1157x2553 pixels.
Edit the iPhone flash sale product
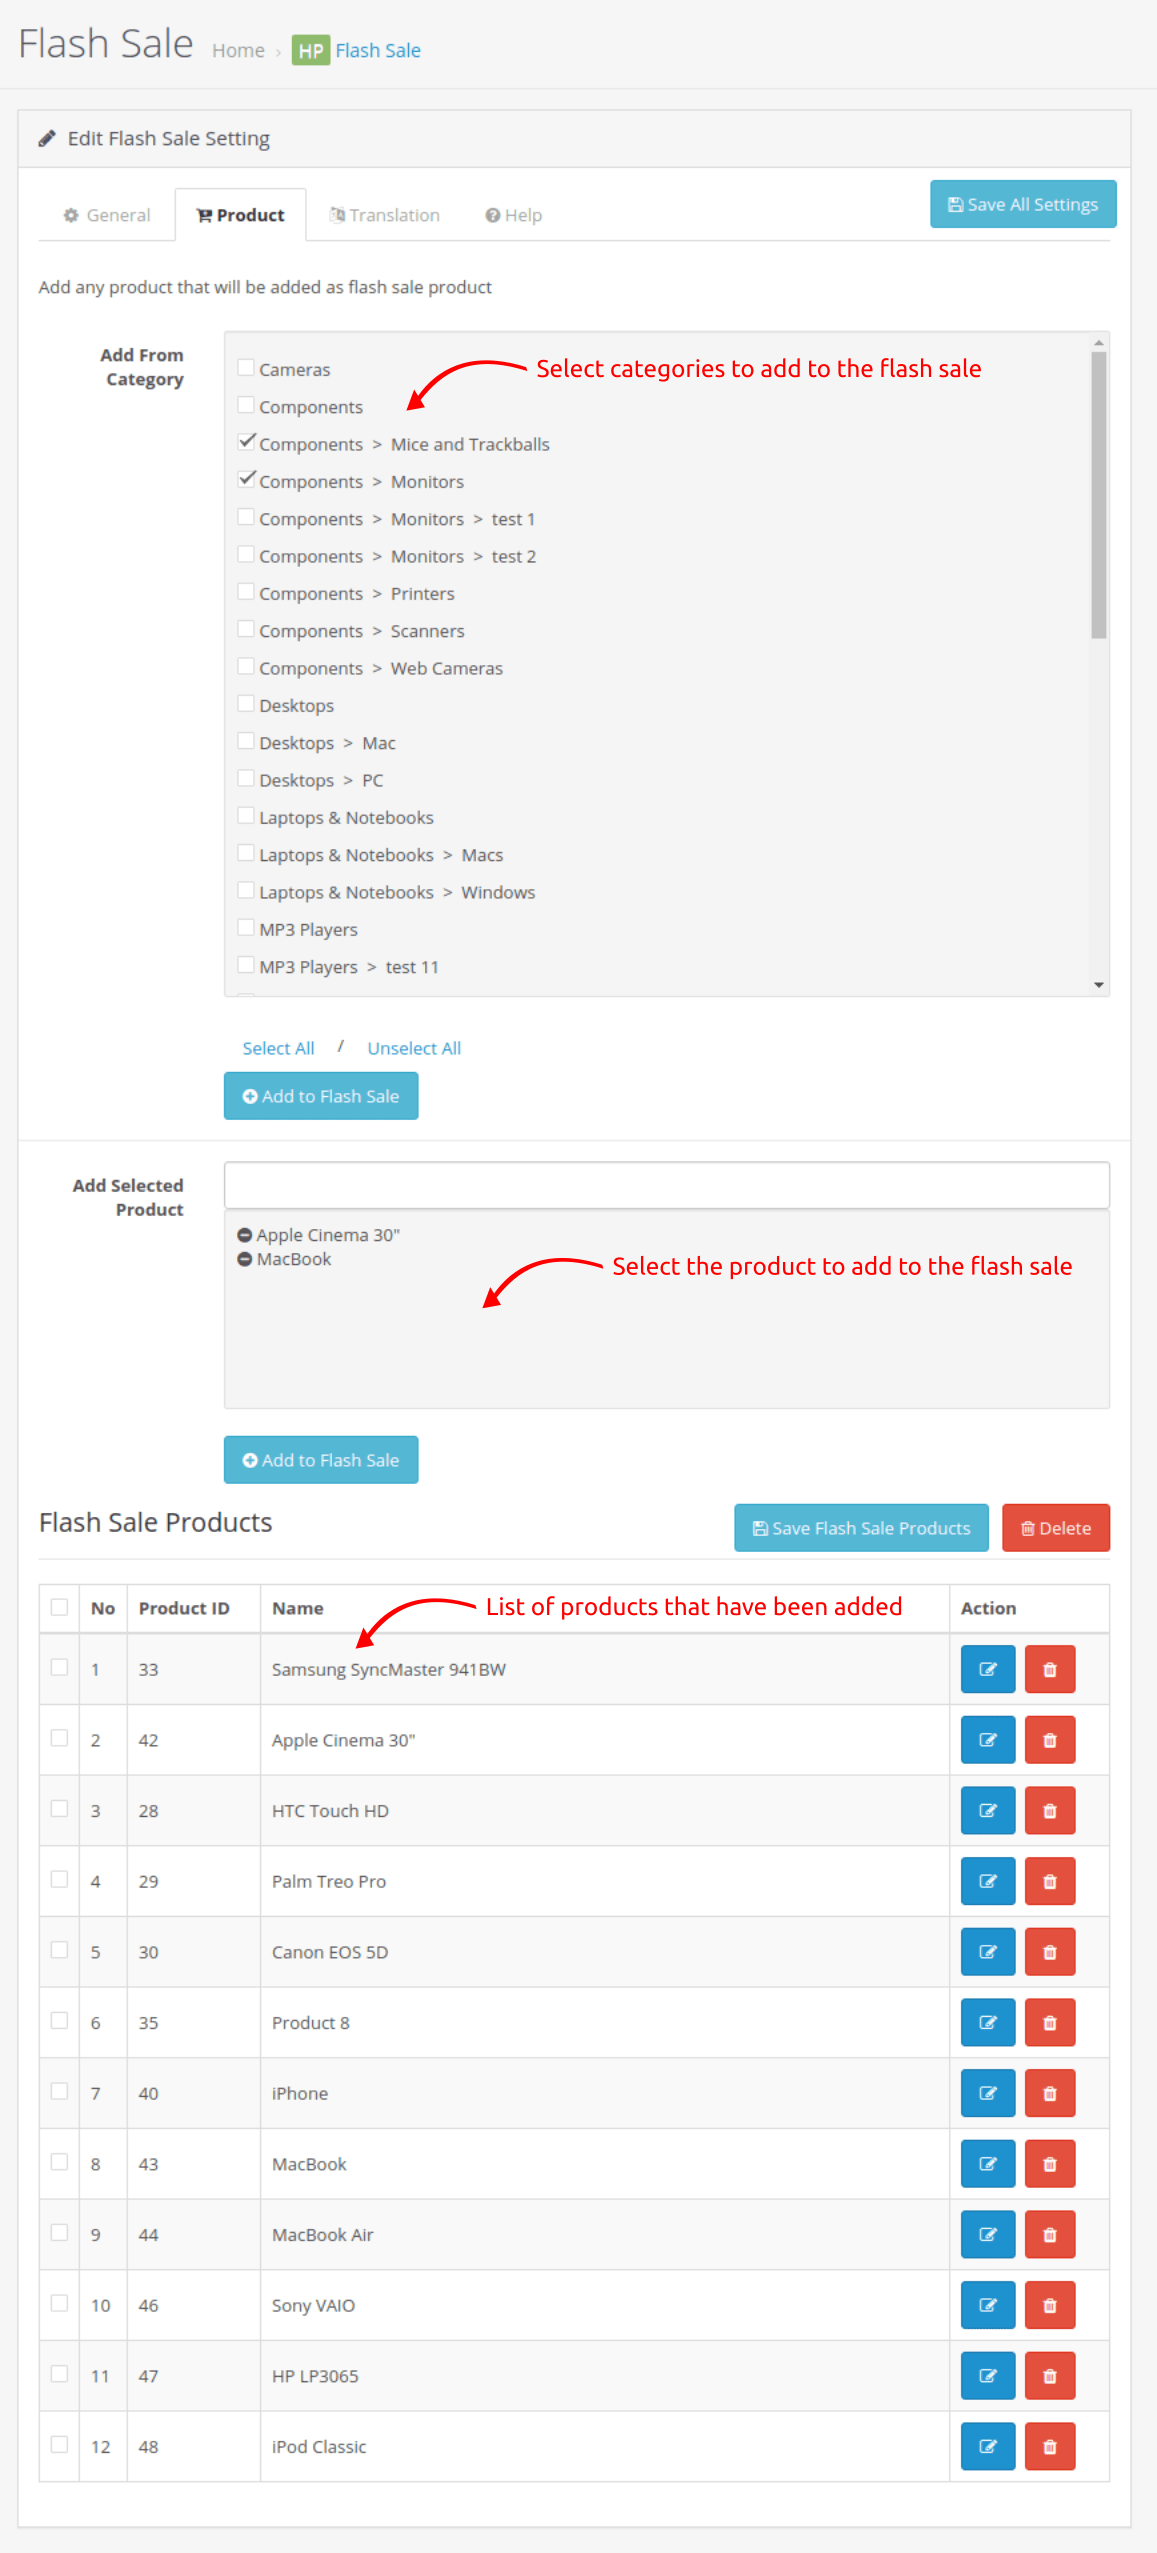[987, 2093]
